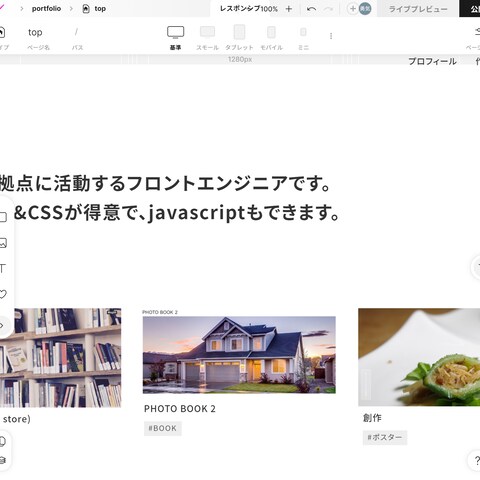
Task: Click the プロフィール nav link
Action: 432,61
